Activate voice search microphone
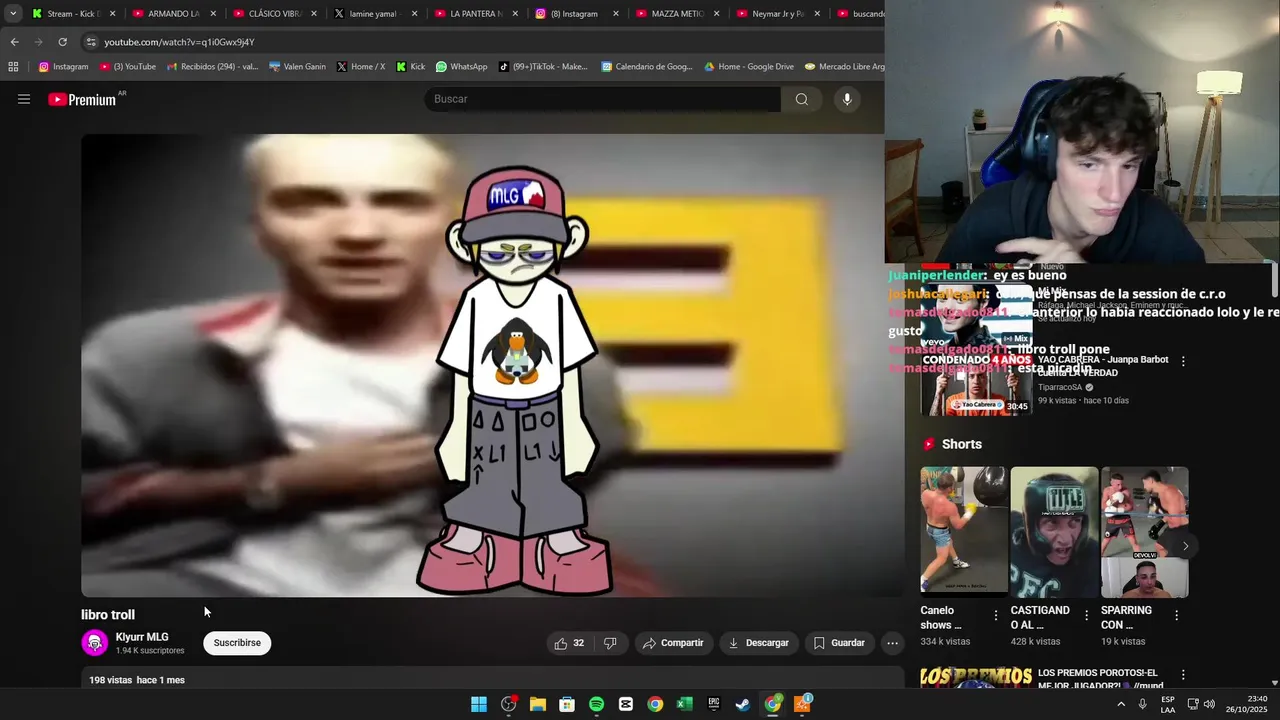 coord(847,99)
